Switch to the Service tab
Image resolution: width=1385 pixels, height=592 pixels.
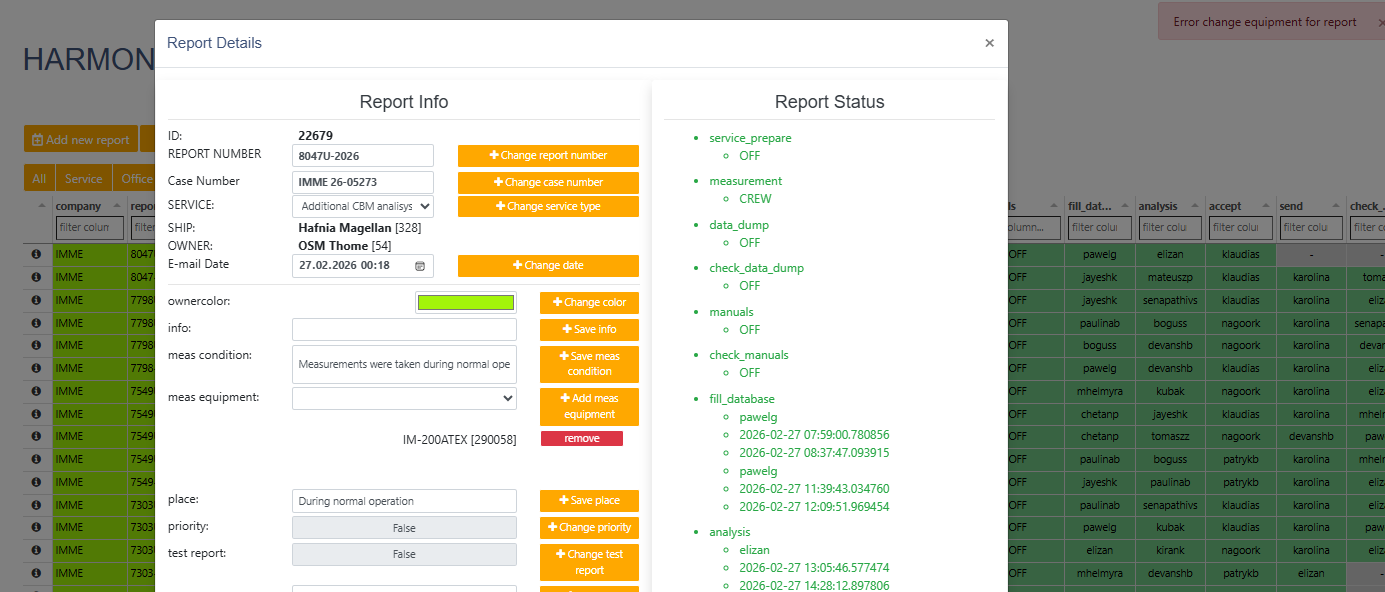(83, 179)
